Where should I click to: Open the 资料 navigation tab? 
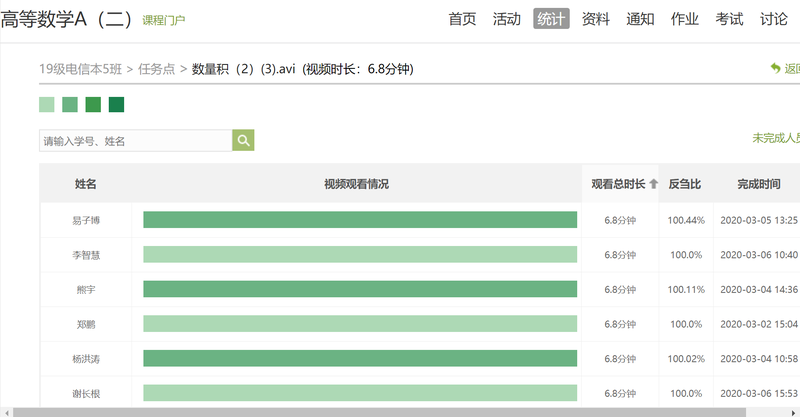click(x=596, y=19)
